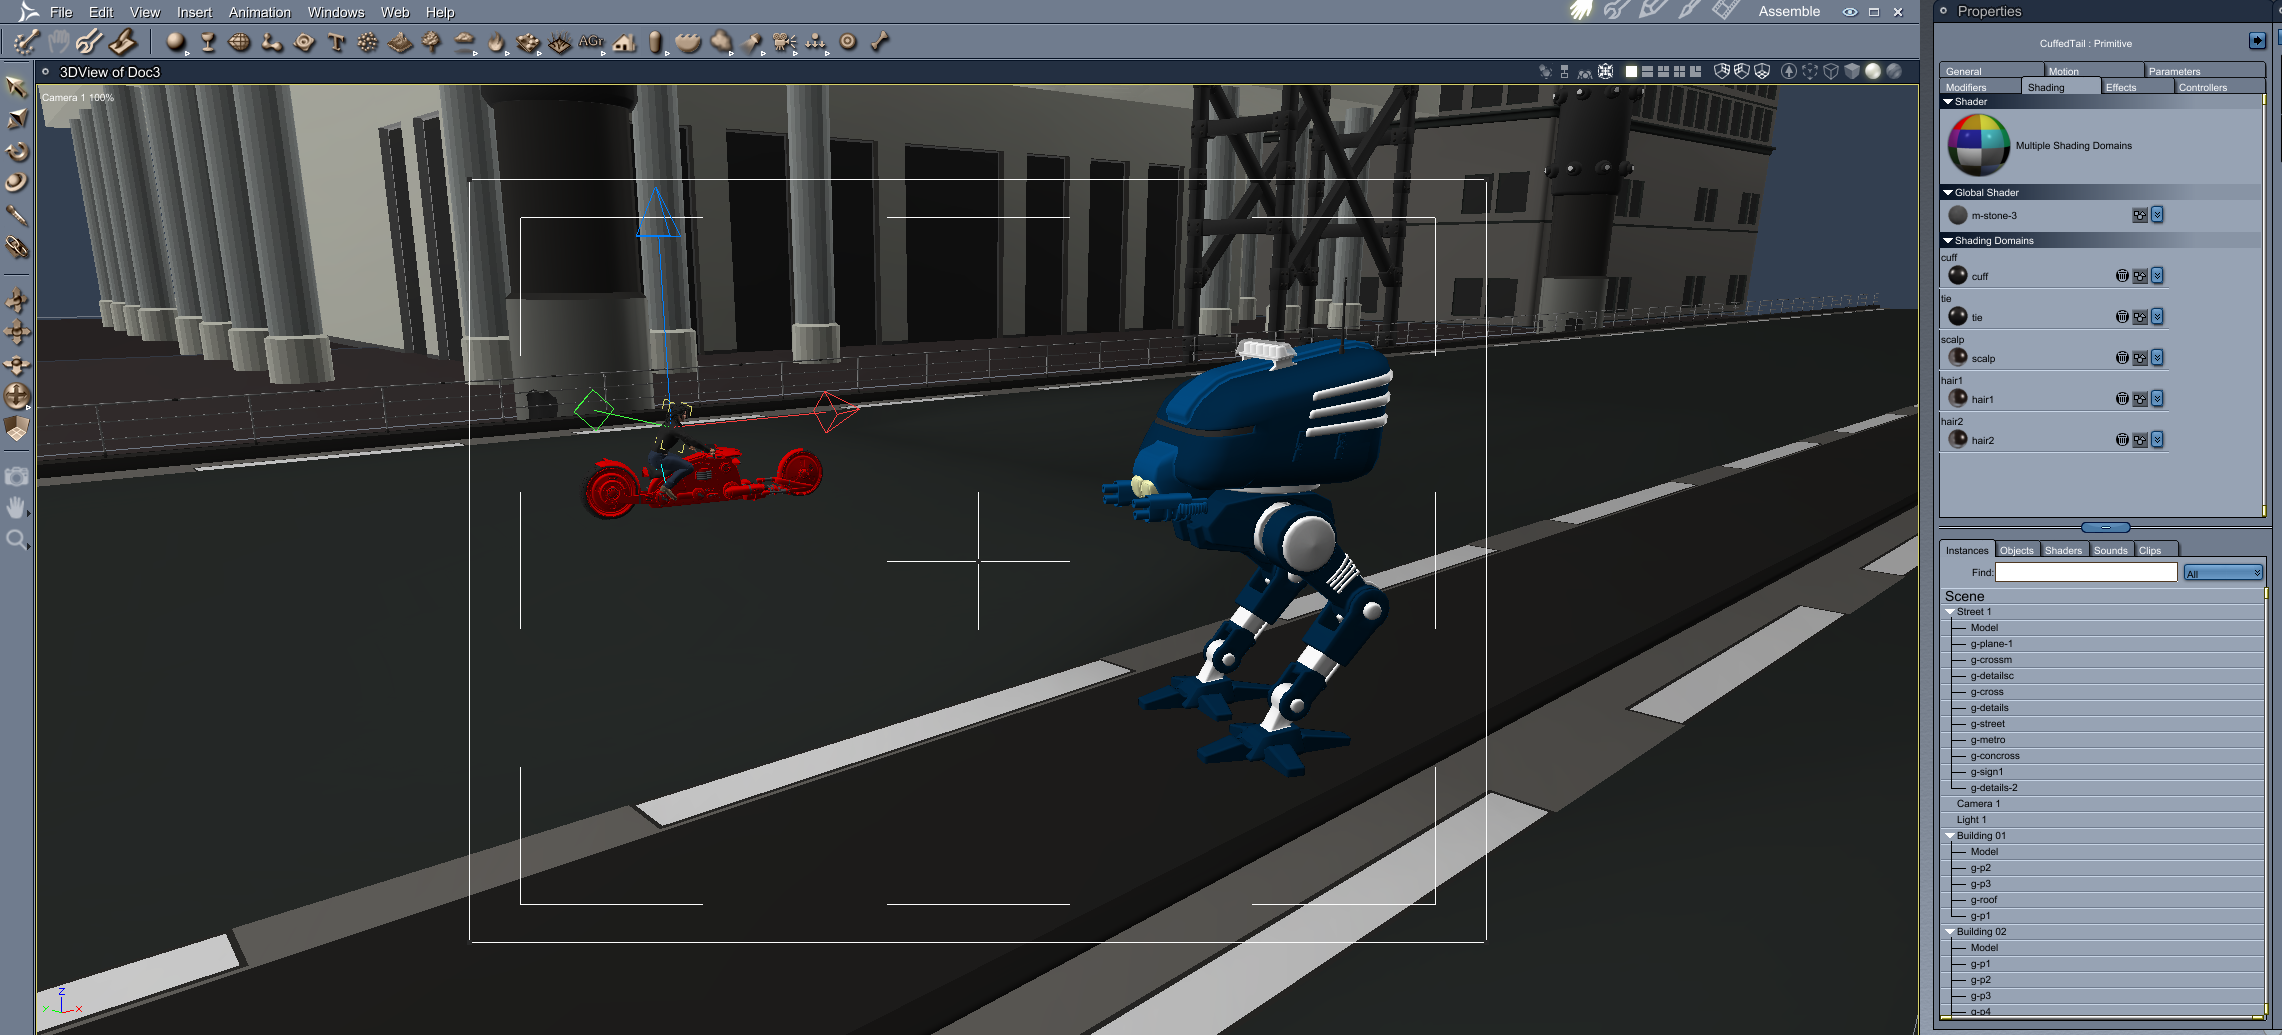
Task: Click the Find input field
Action: pyautogui.click(x=2086, y=572)
